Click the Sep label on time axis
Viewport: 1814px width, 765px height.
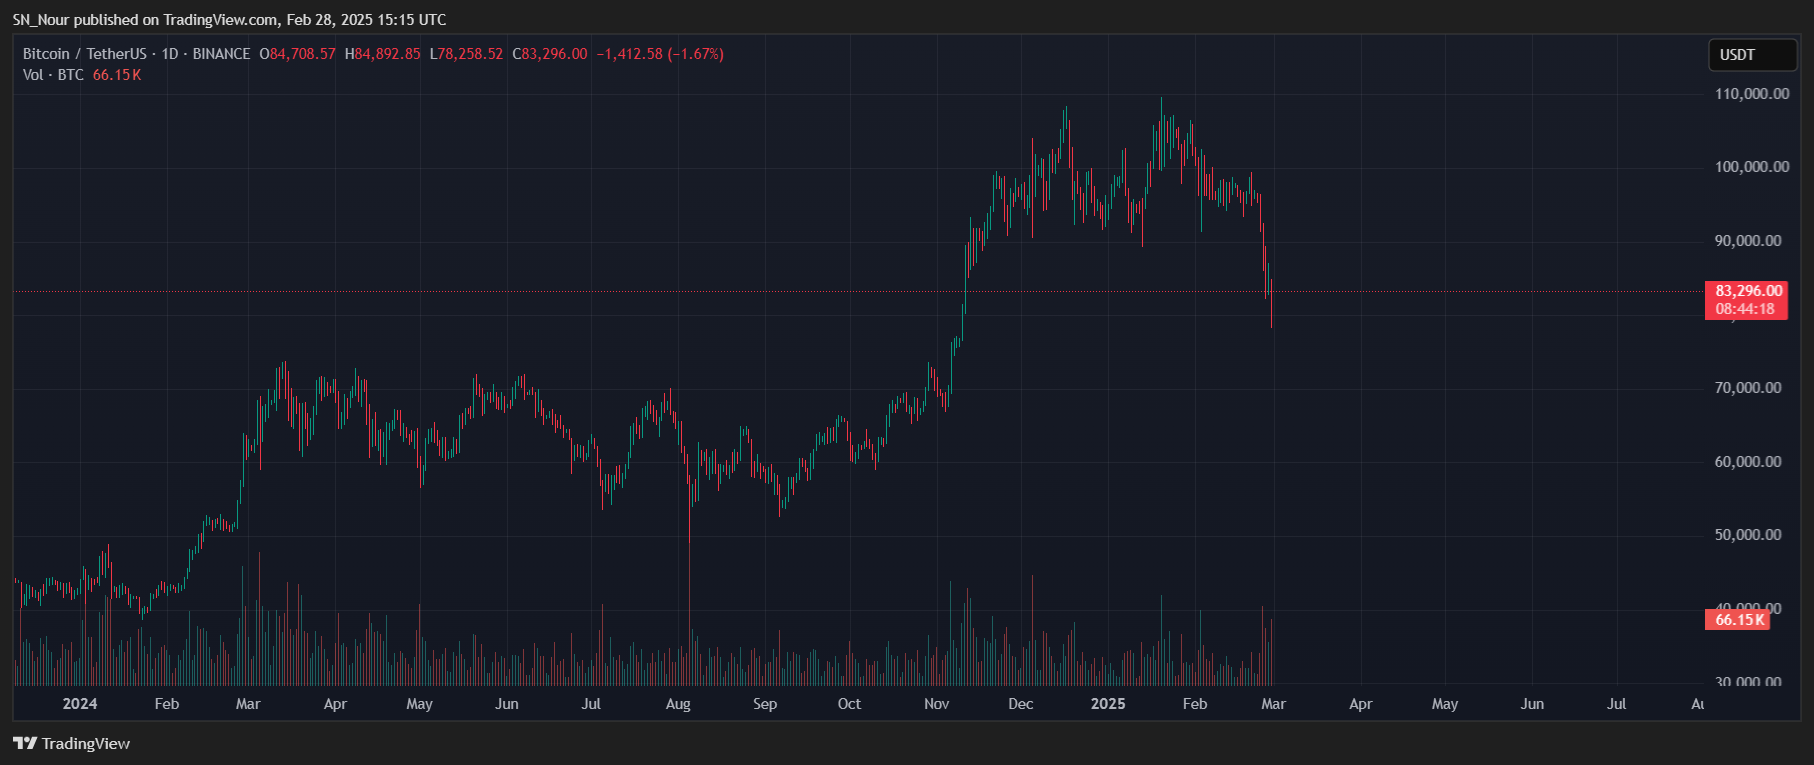[765, 704]
